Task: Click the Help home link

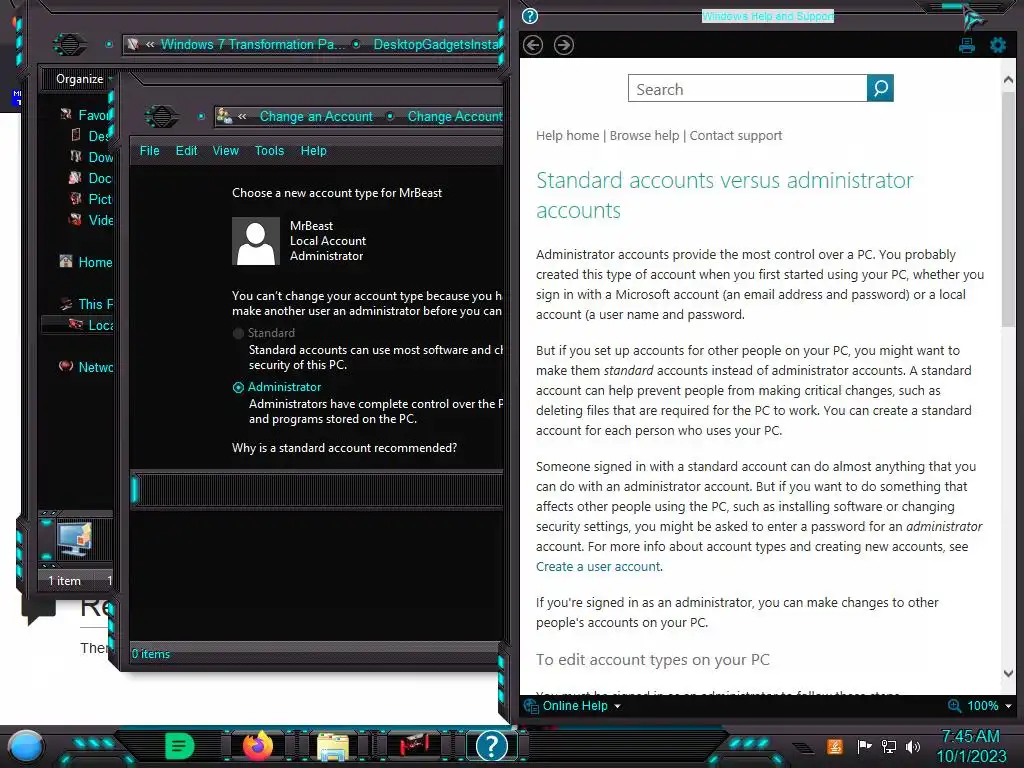Action: pyautogui.click(x=568, y=135)
